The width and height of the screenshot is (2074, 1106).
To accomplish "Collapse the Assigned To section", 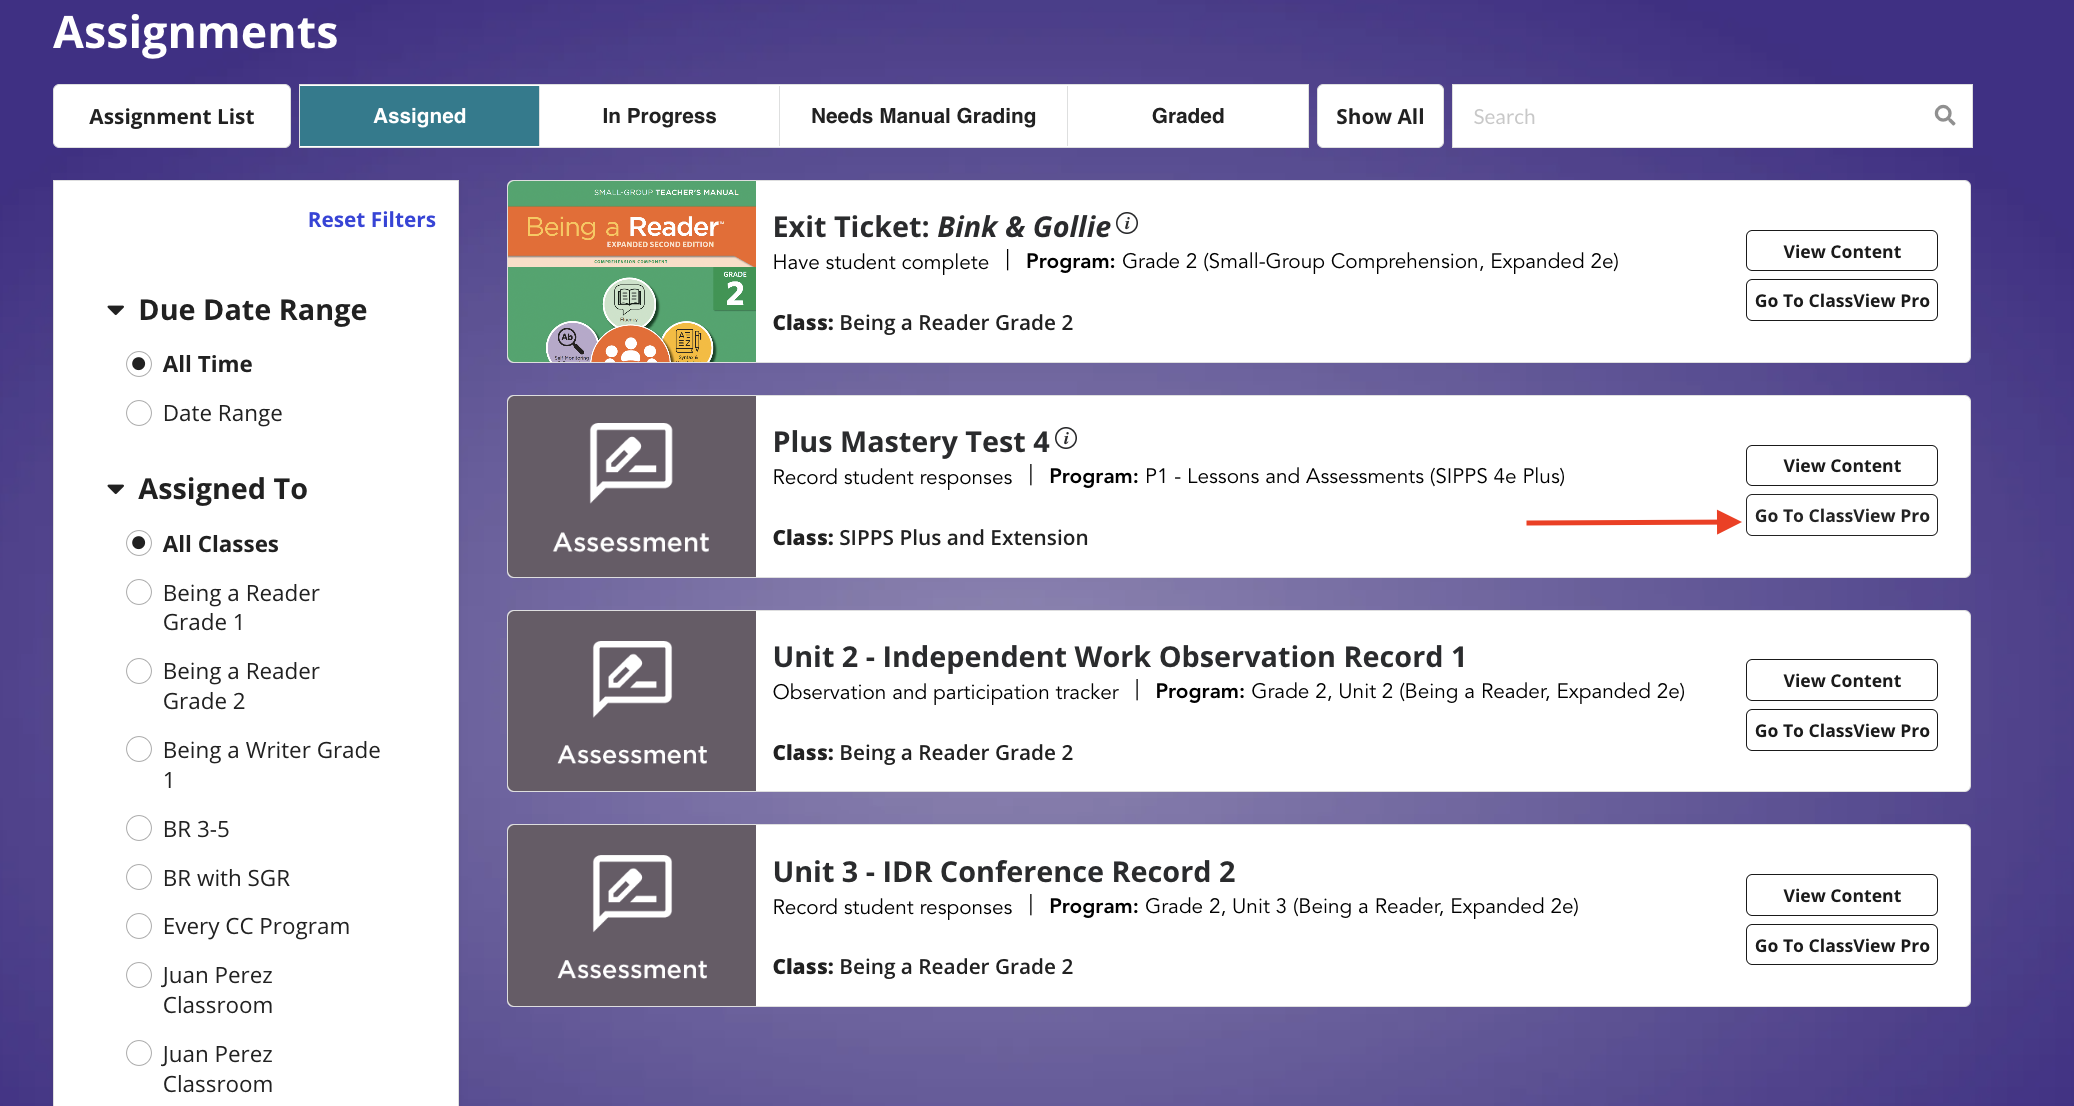I will click(x=116, y=489).
